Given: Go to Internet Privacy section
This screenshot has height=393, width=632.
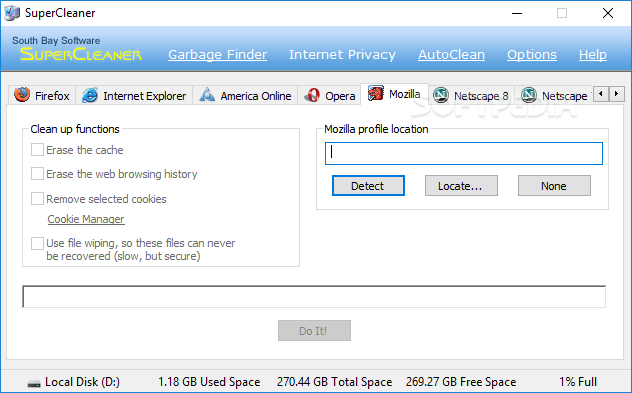Looking at the screenshot, I should (x=342, y=54).
